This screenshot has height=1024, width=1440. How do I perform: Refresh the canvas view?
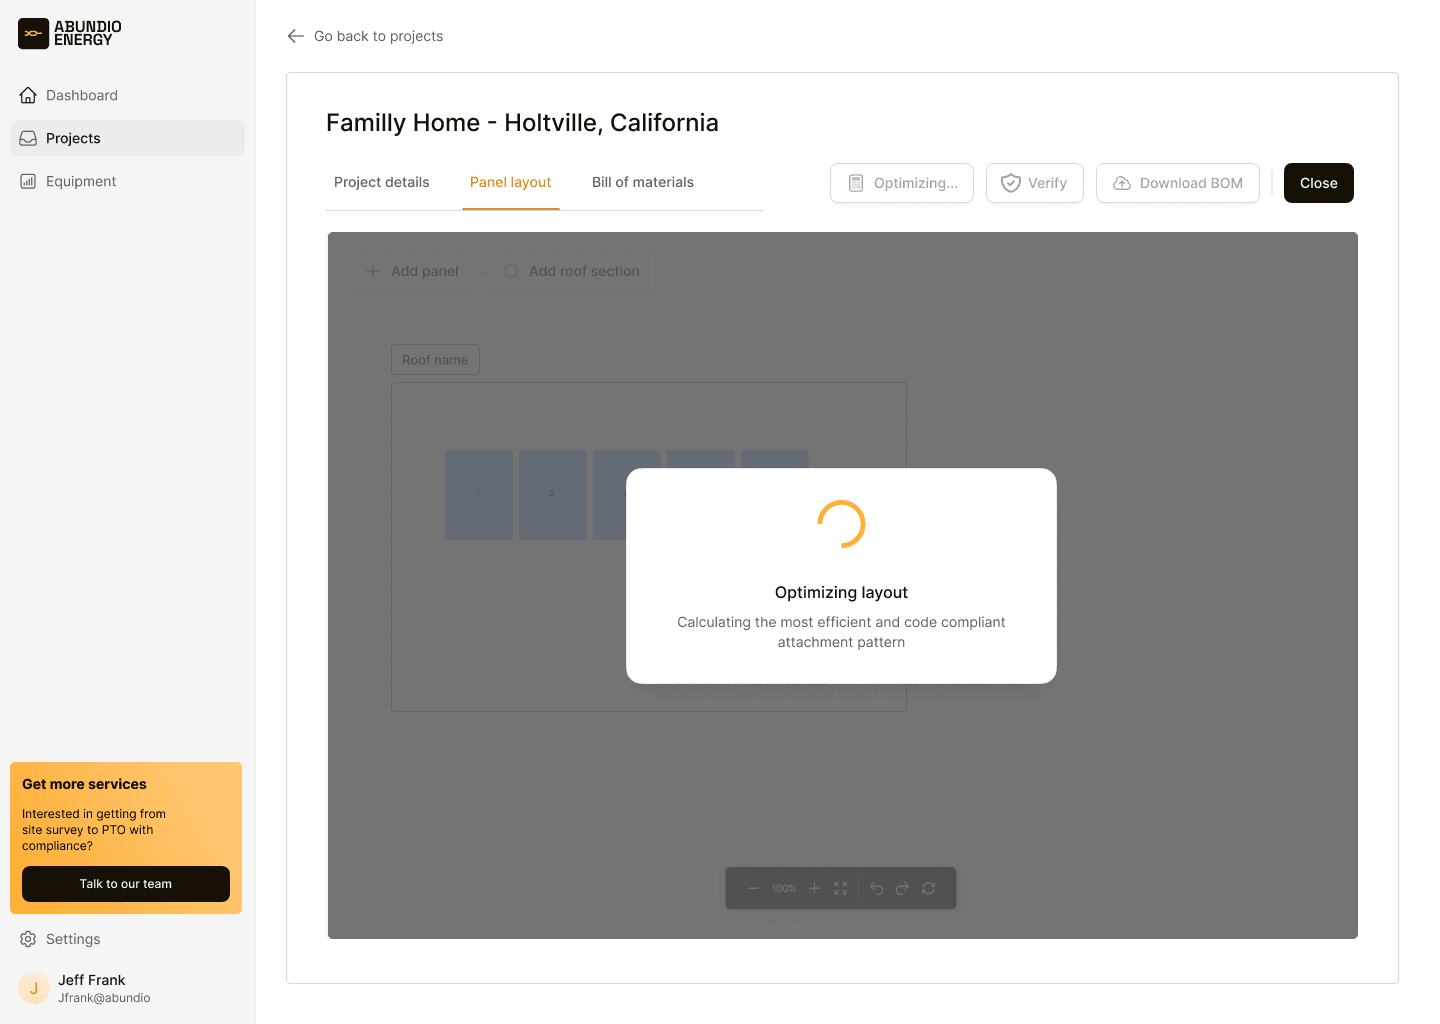pyautogui.click(x=929, y=888)
